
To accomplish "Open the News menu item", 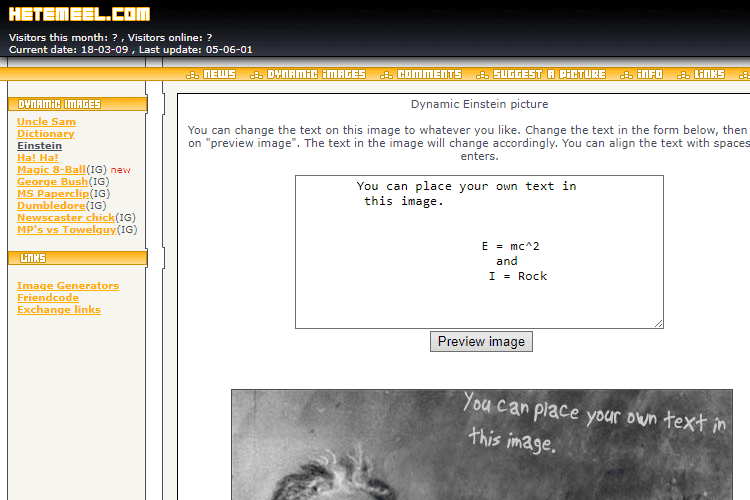I will coord(220,74).
